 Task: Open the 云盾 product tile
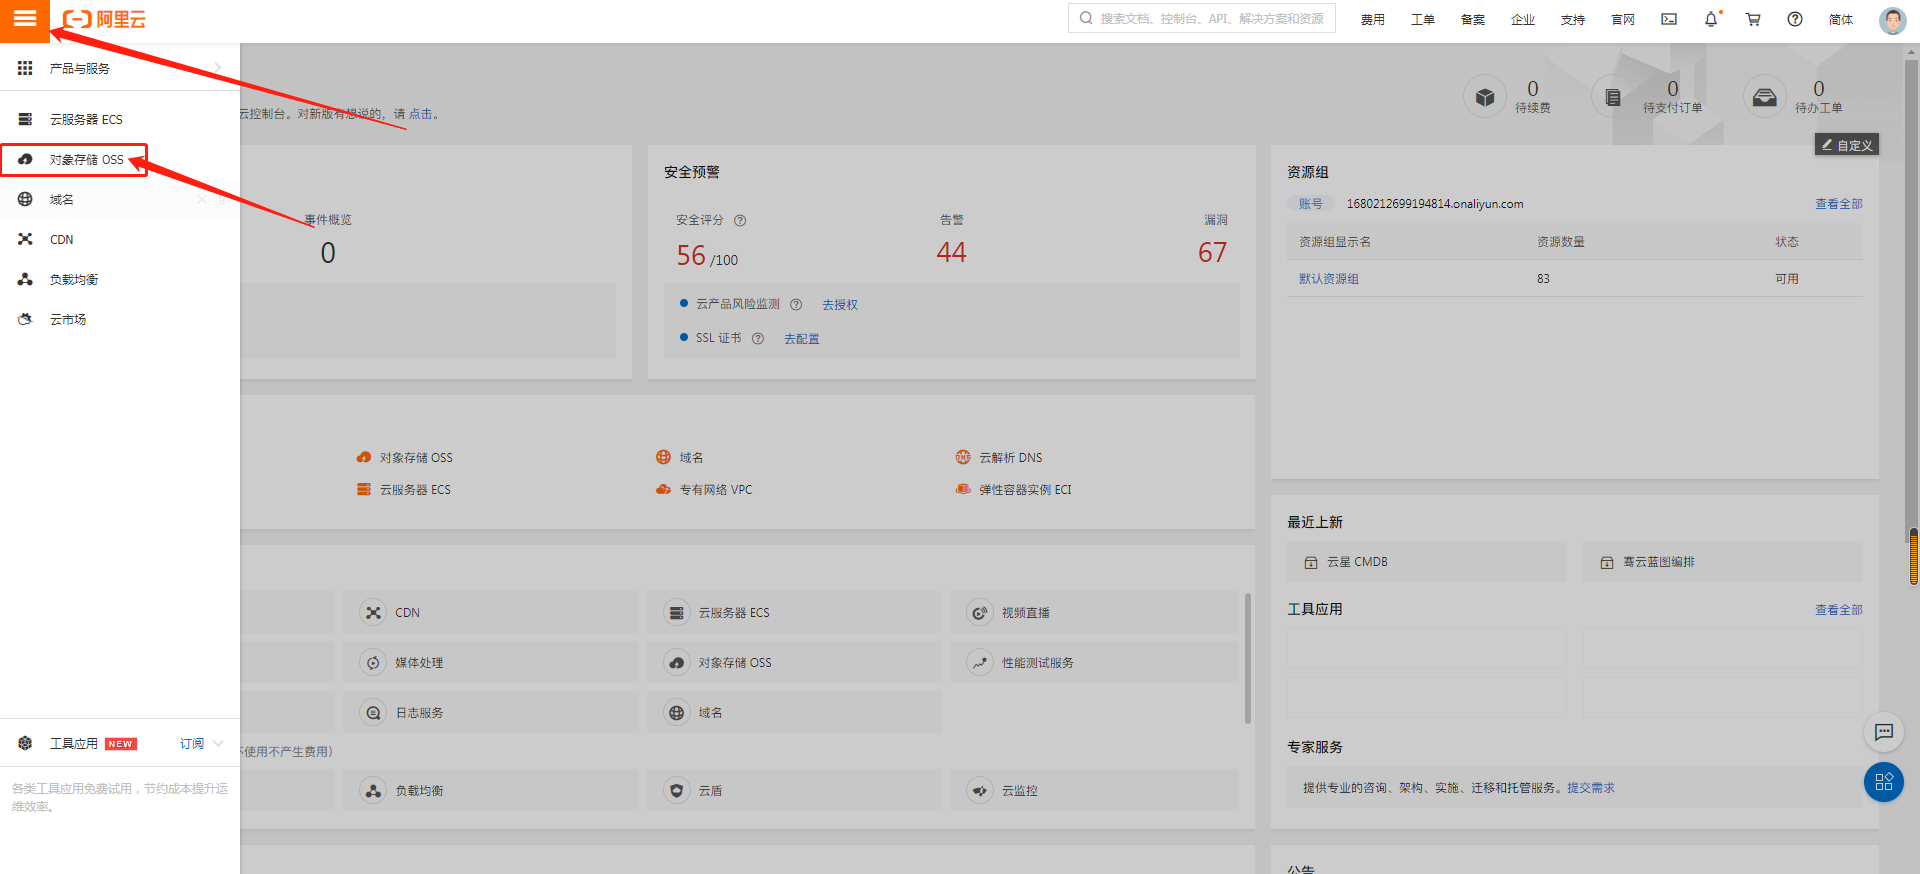click(x=794, y=791)
